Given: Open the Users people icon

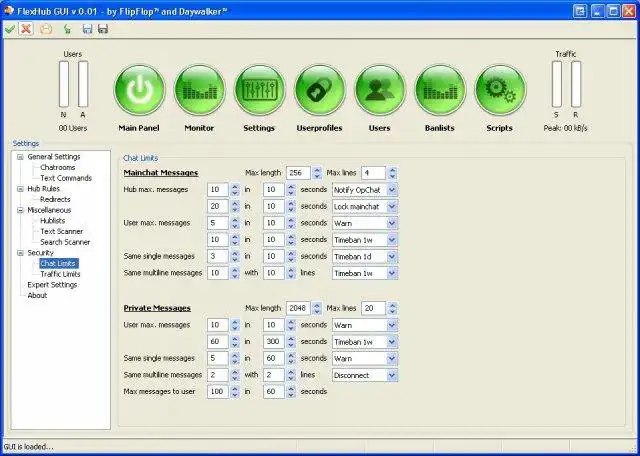Looking at the screenshot, I should tap(380, 90).
